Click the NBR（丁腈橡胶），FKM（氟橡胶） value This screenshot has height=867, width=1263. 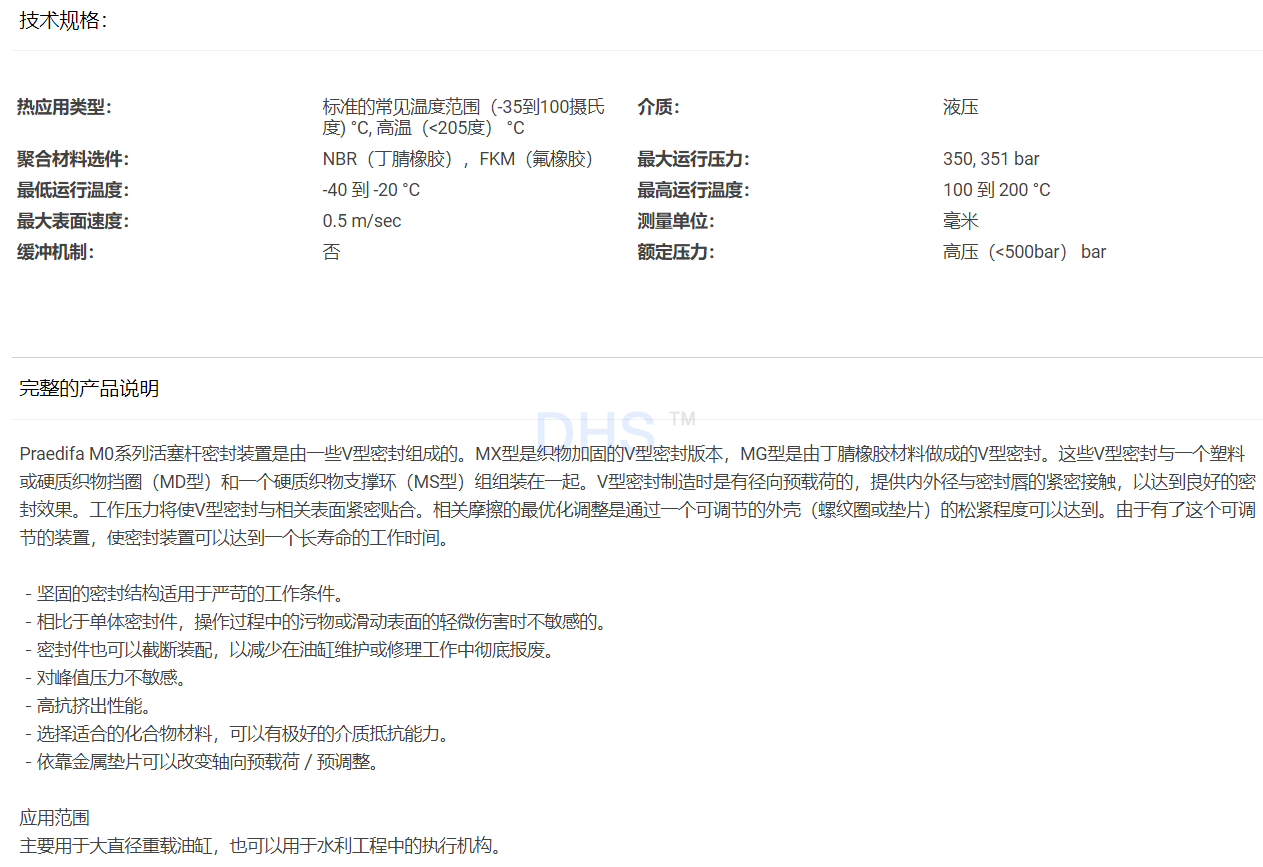[459, 159]
